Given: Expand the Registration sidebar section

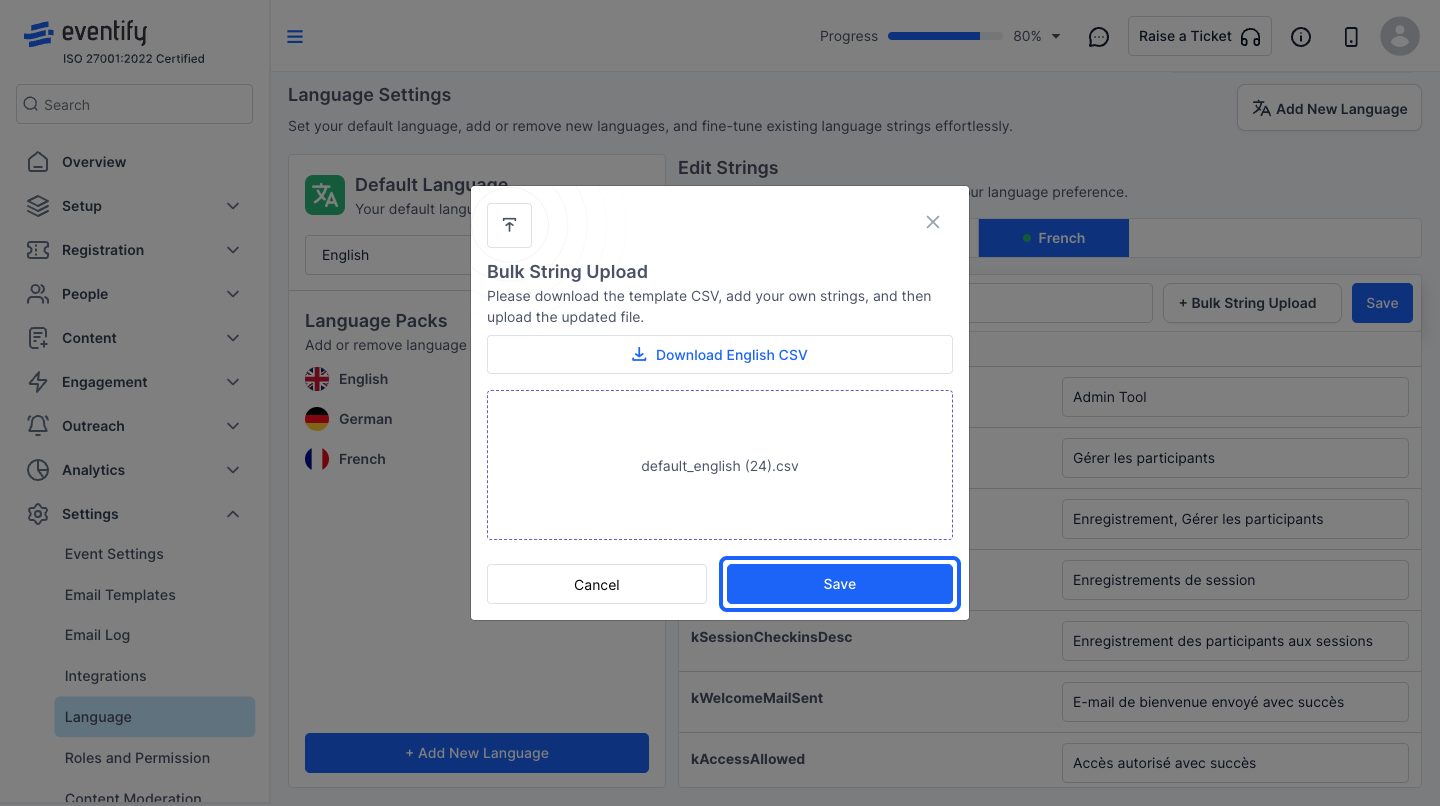Looking at the screenshot, I should (x=233, y=250).
